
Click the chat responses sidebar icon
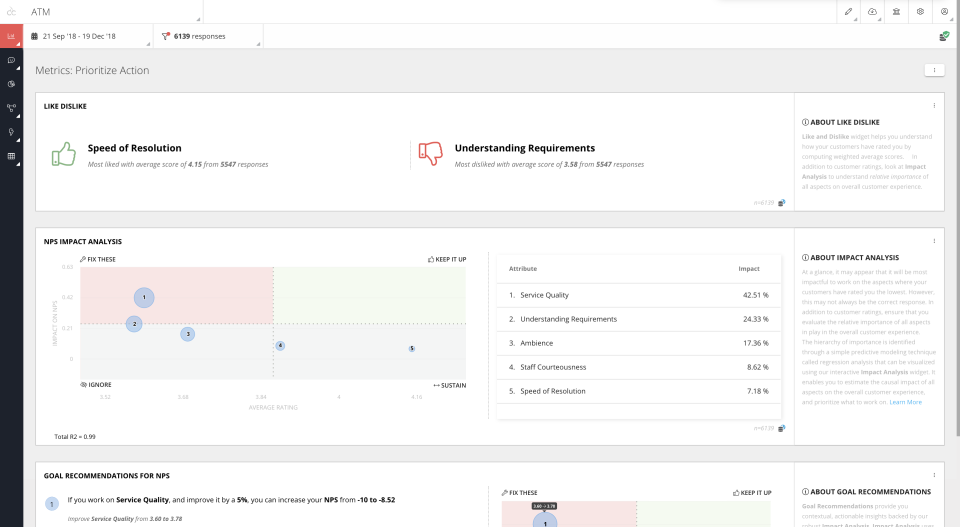click(x=11, y=60)
